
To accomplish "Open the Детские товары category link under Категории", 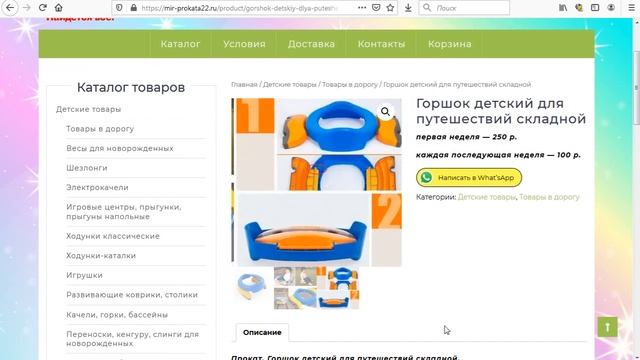I will pyautogui.click(x=487, y=197).
